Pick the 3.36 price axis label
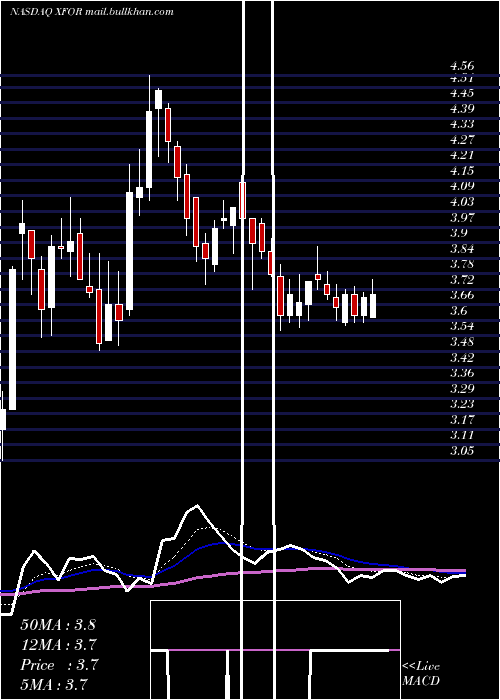This screenshot has width=500, height=700. [x=462, y=372]
